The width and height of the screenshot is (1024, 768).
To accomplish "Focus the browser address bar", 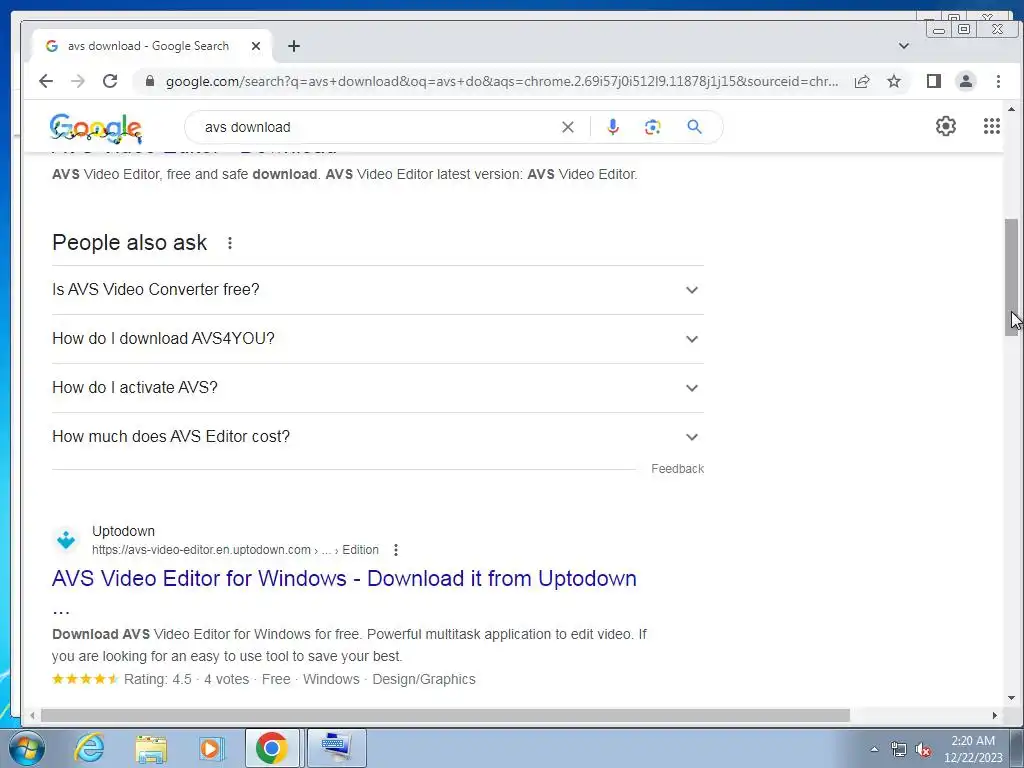I will [502, 81].
